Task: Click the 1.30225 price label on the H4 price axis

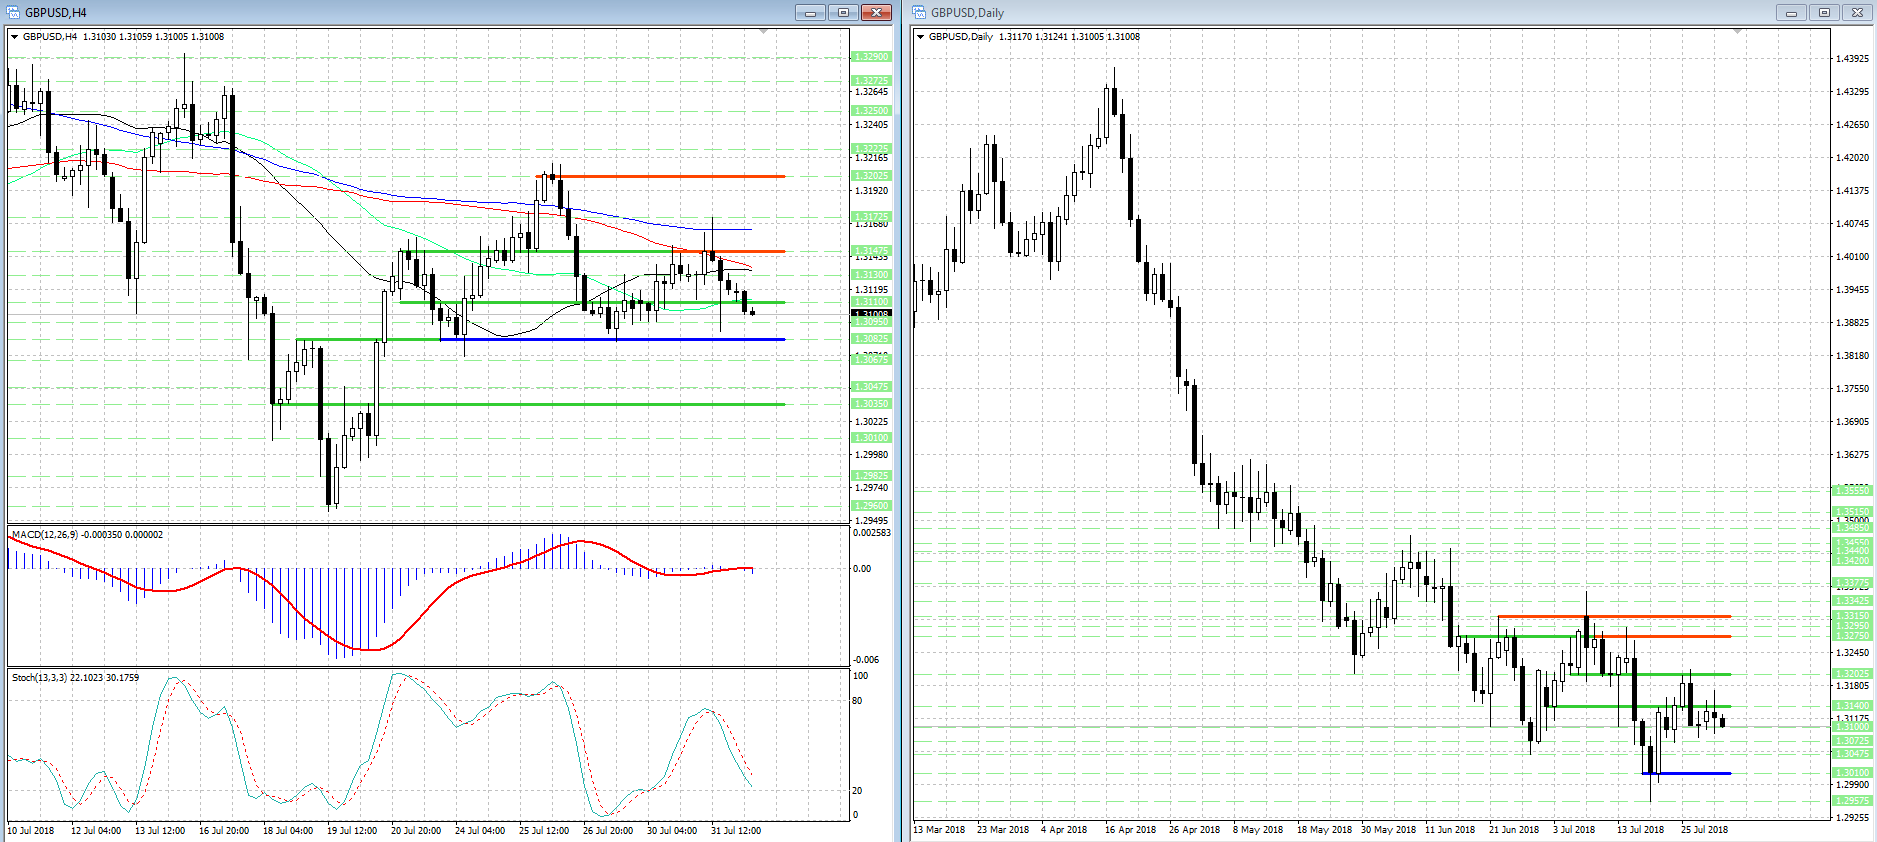Action: (x=871, y=422)
